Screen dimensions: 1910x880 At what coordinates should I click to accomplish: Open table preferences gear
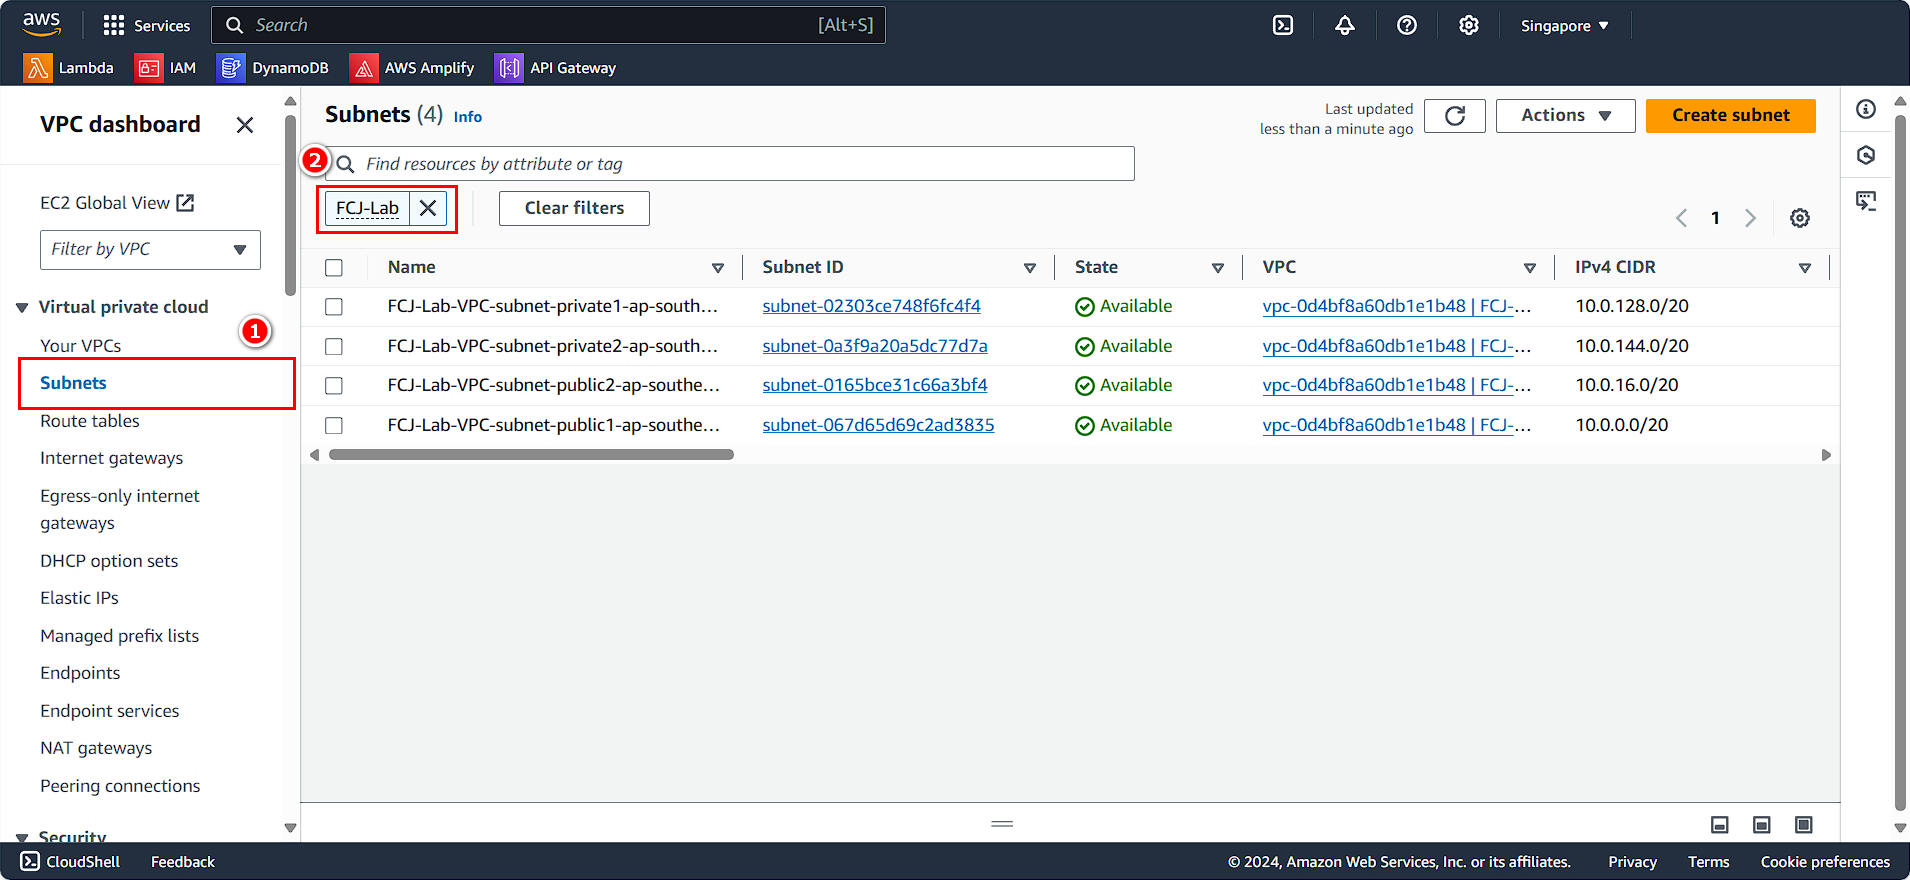[x=1800, y=218]
